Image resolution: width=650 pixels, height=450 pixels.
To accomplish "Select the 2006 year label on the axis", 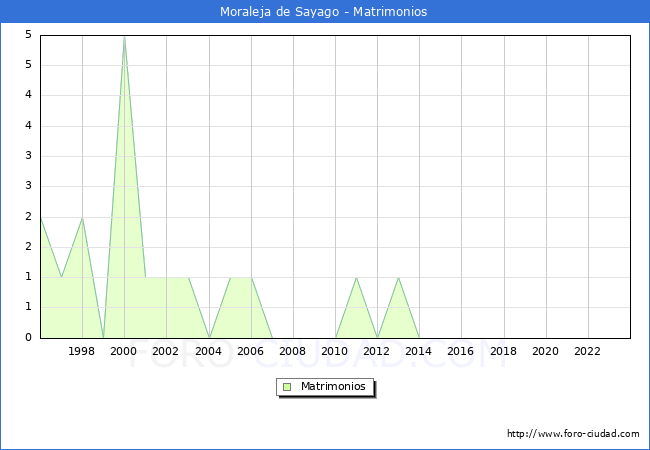I will (250, 351).
